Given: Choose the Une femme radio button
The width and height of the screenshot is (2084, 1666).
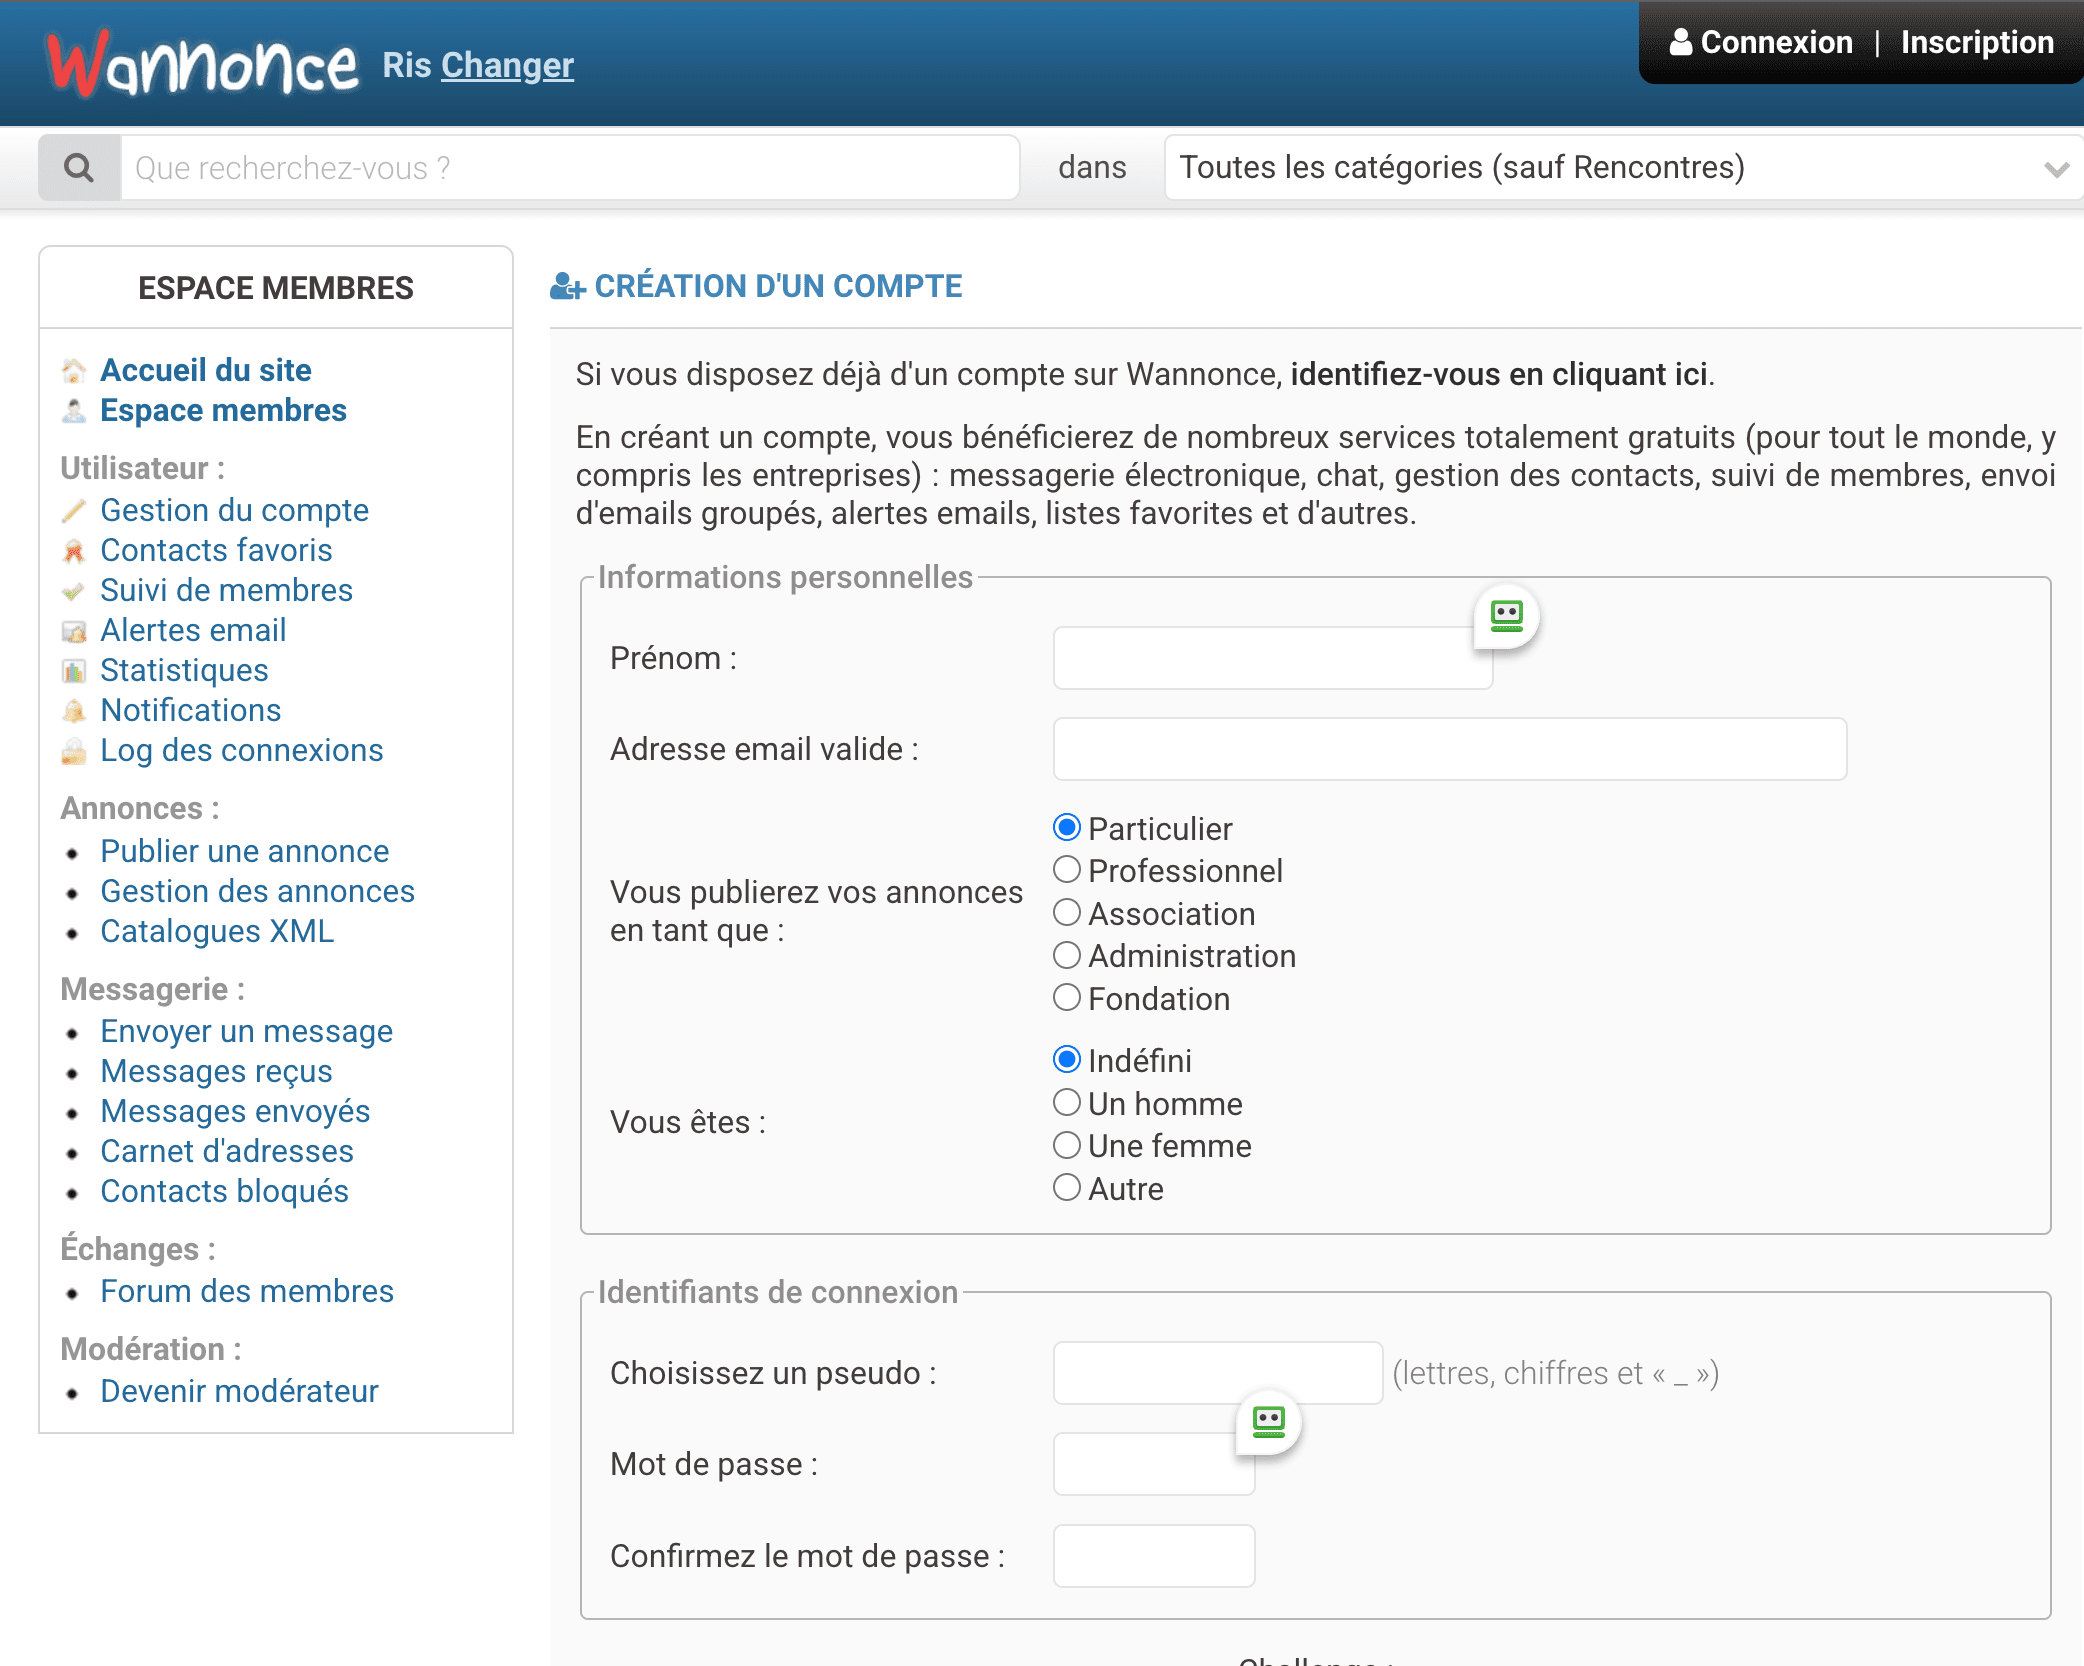Looking at the screenshot, I should (1067, 1145).
